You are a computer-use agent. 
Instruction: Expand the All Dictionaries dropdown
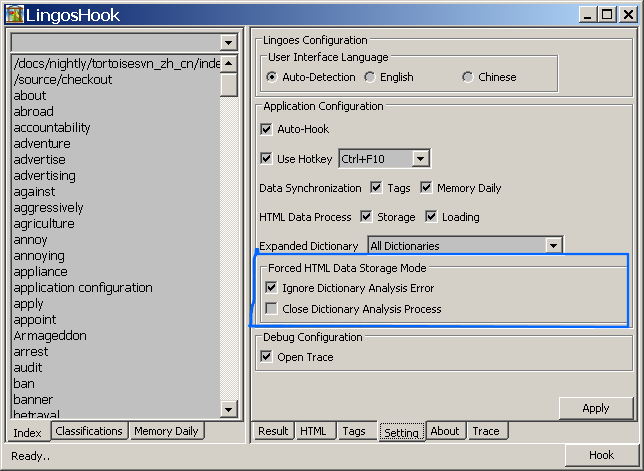[x=553, y=246]
